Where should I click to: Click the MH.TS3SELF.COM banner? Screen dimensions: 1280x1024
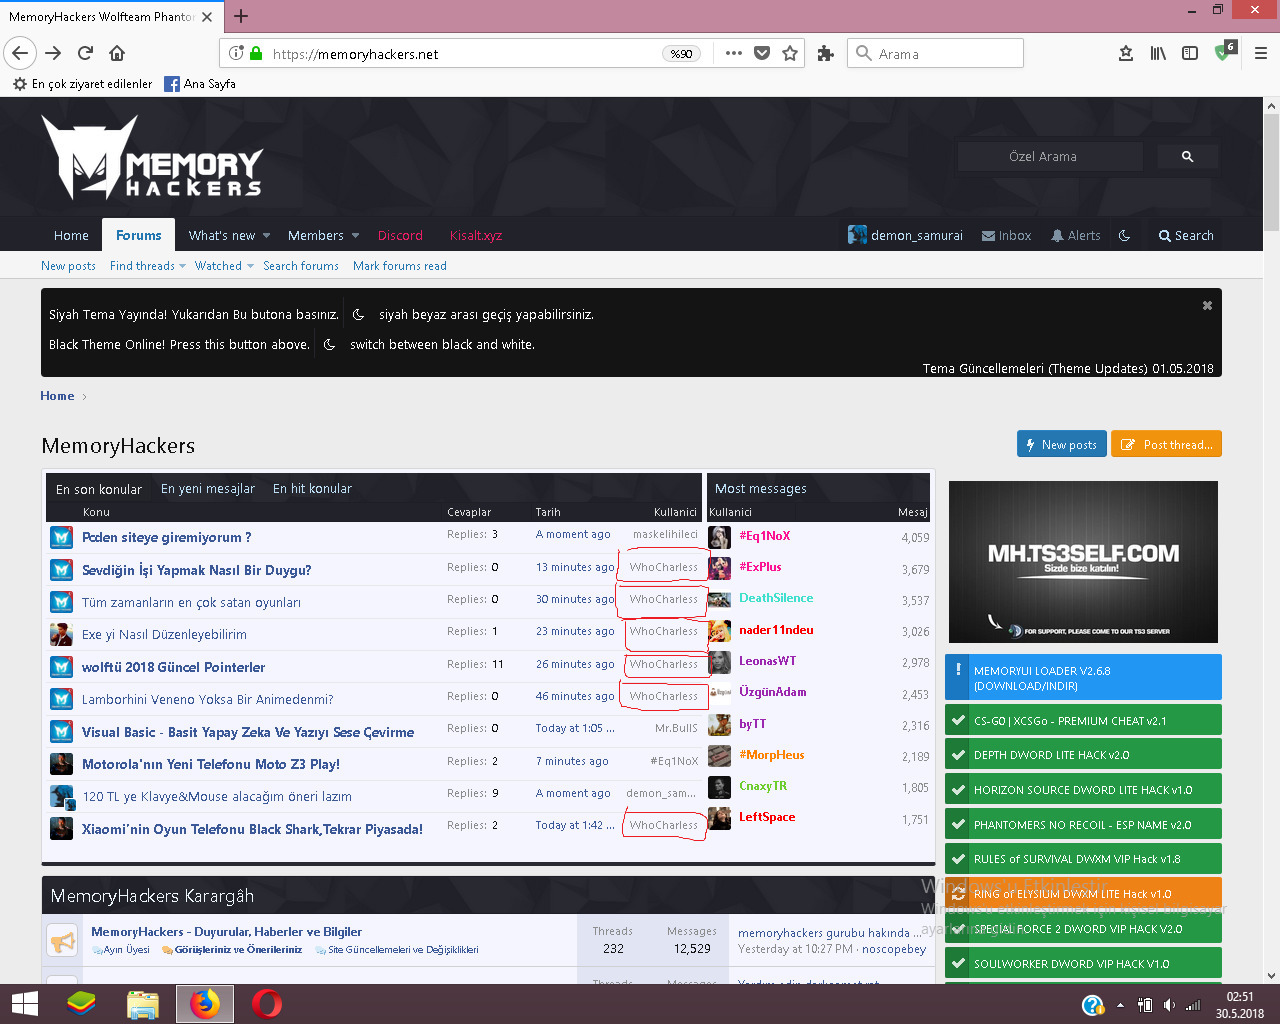[x=1083, y=562]
